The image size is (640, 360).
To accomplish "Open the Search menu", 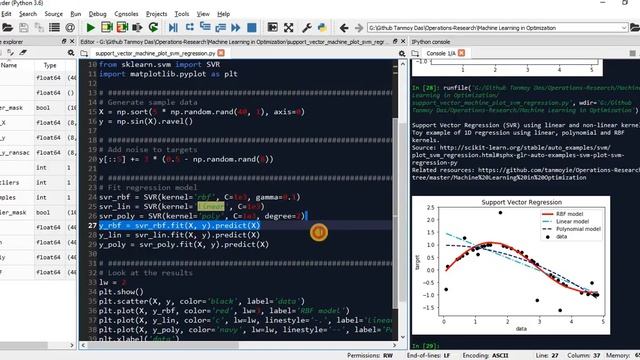I will coord(28,14).
